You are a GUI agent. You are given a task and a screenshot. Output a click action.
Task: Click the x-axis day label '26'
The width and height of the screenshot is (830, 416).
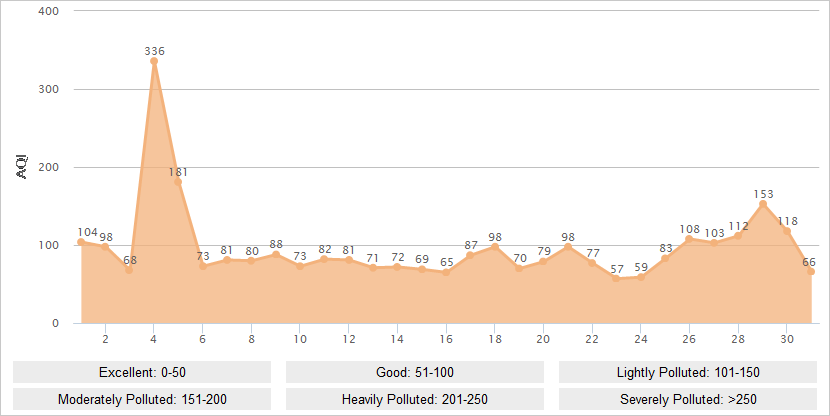(x=689, y=339)
